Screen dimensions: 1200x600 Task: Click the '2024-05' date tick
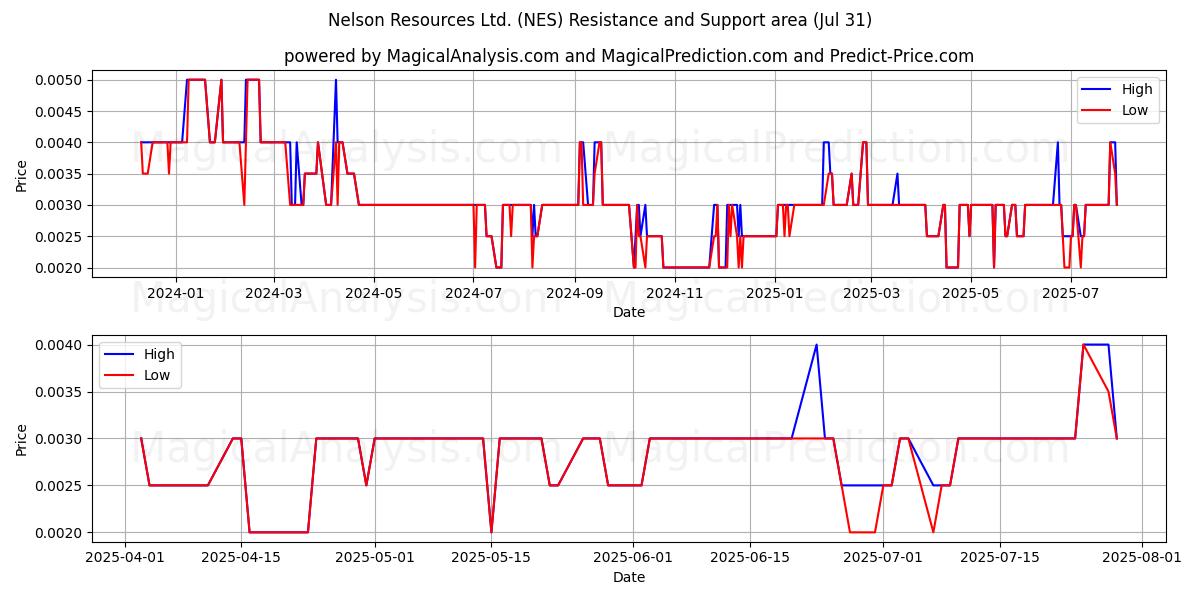point(374,293)
